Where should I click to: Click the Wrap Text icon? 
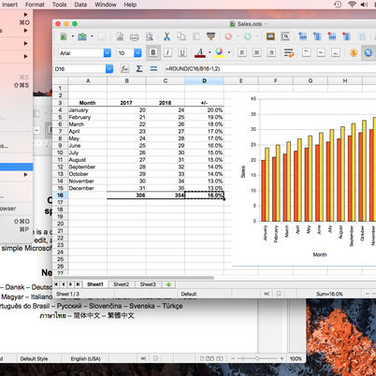289,53
